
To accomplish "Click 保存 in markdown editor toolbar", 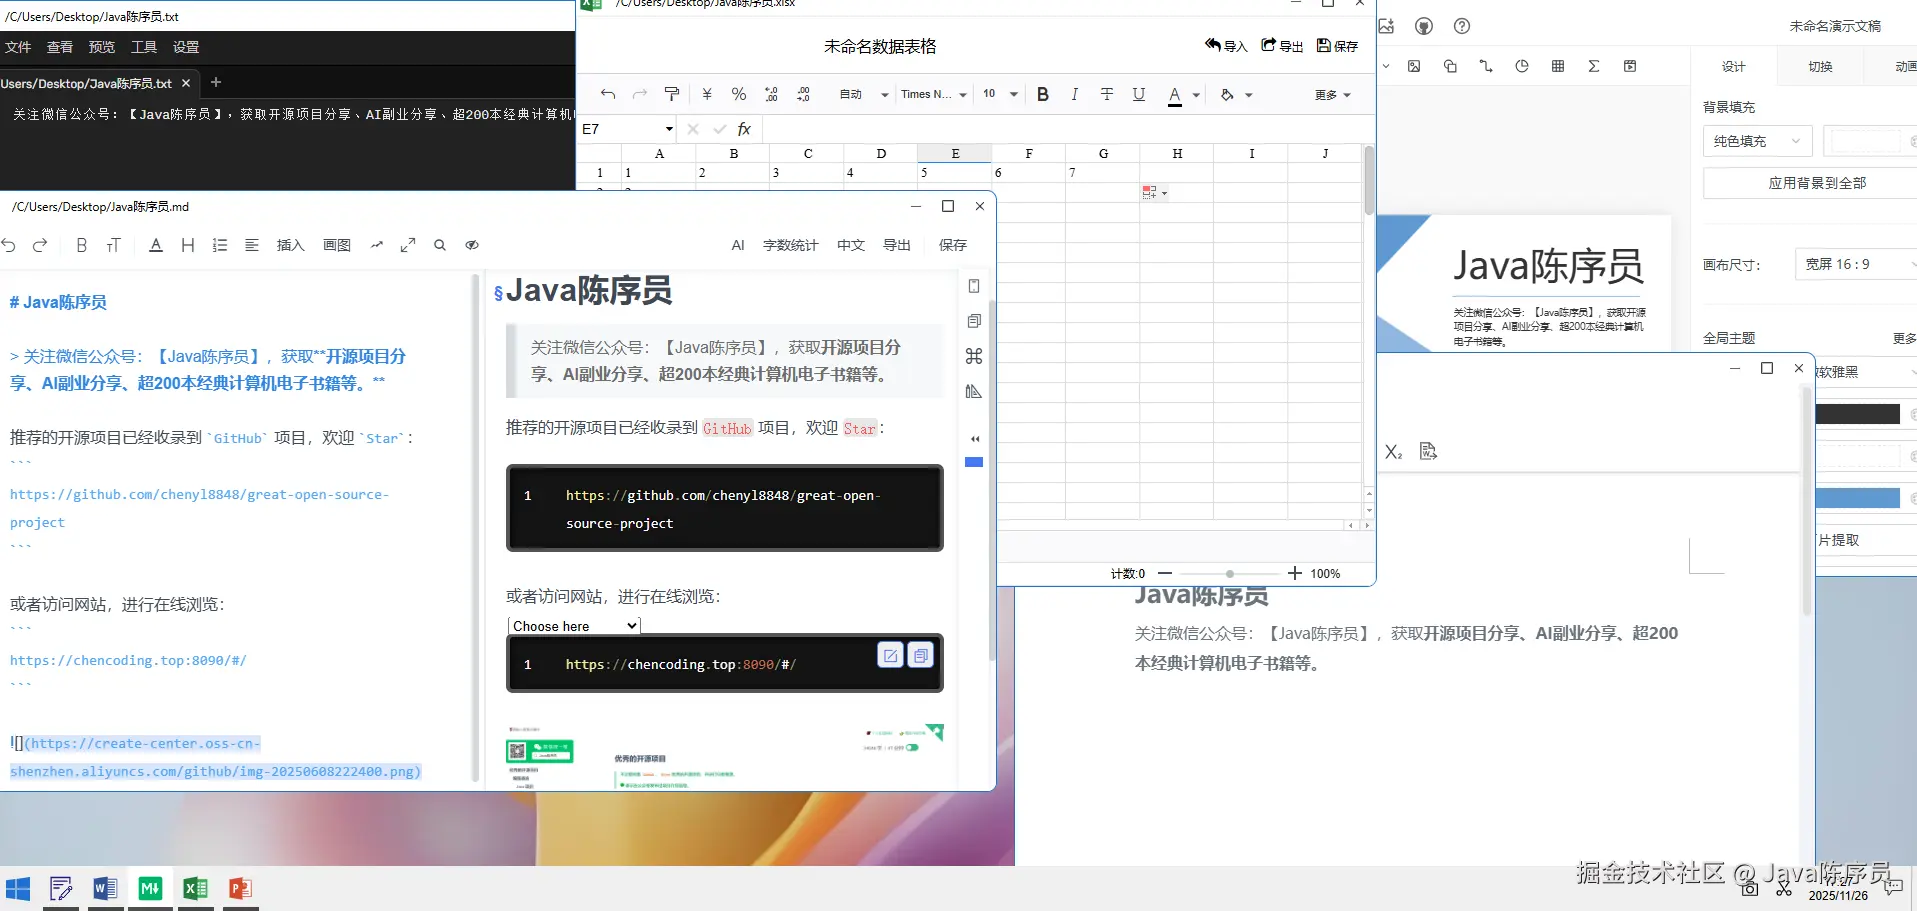I will [953, 245].
